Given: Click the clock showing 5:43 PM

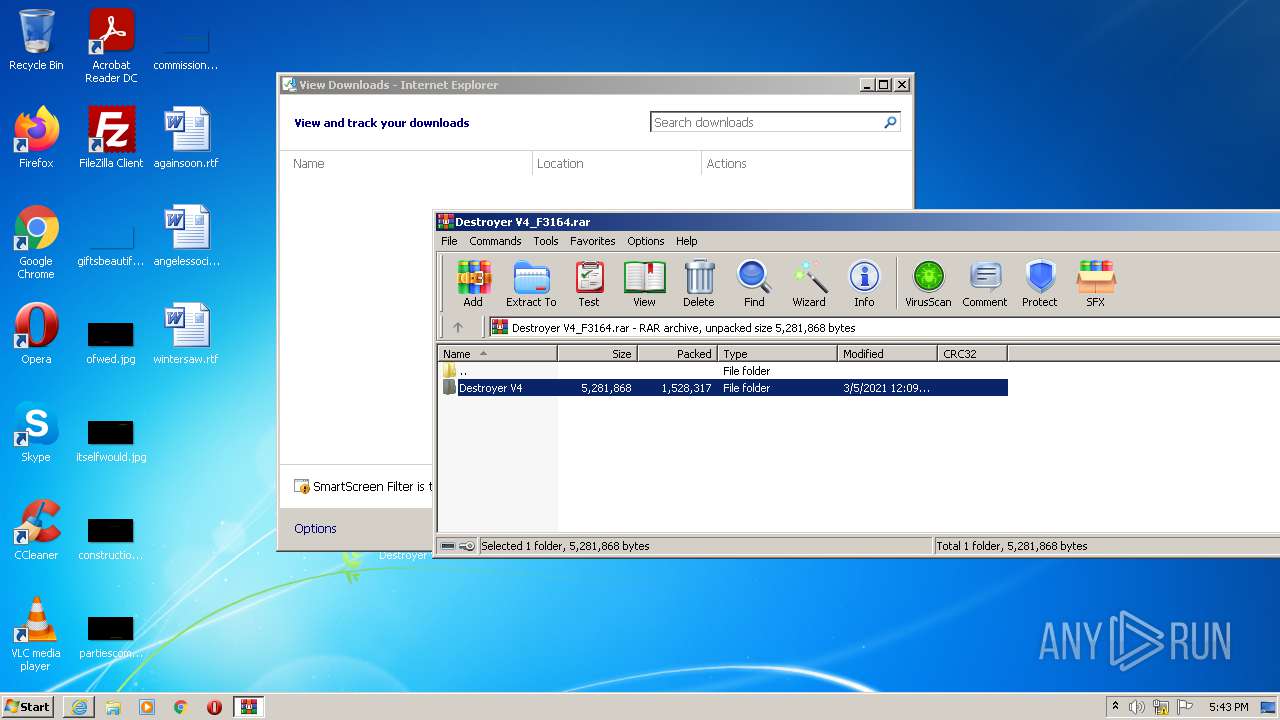Looking at the screenshot, I should pos(1228,707).
